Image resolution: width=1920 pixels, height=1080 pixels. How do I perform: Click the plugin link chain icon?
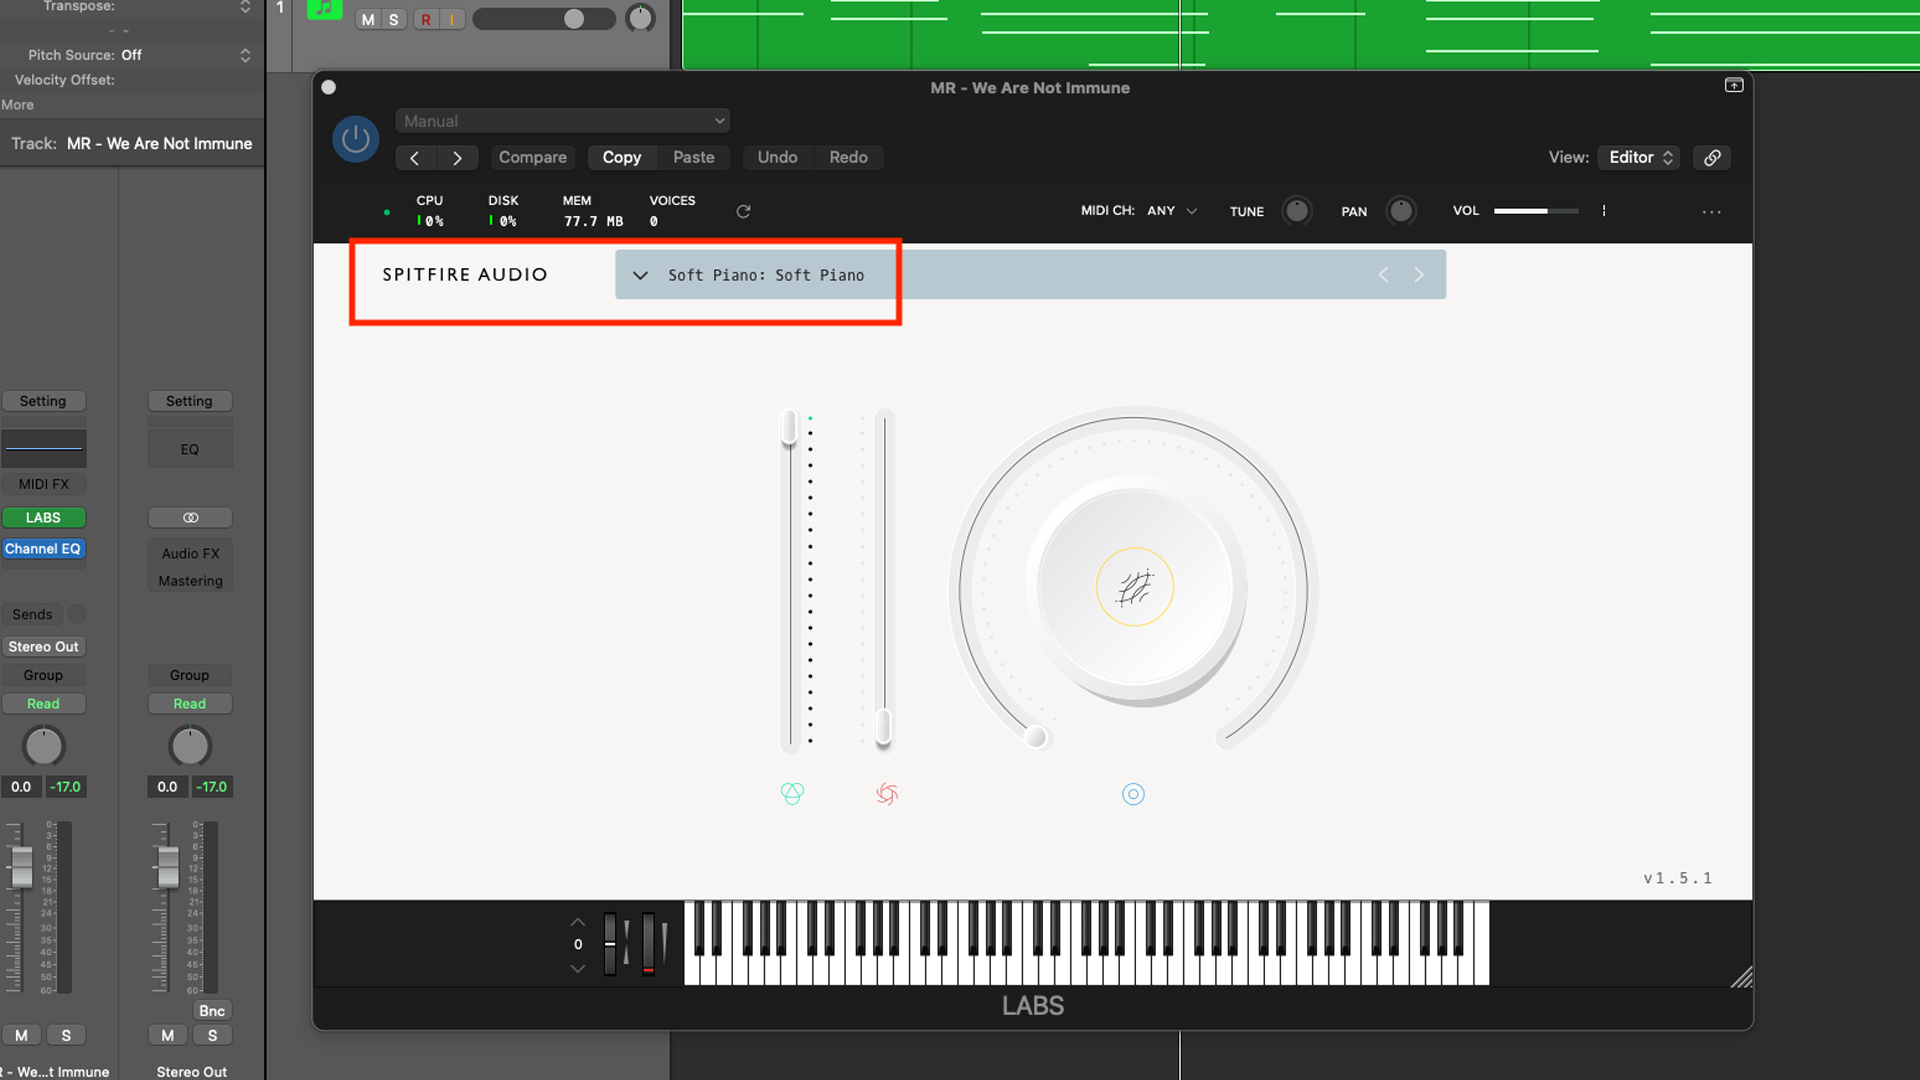click(x=1712, y=158)
